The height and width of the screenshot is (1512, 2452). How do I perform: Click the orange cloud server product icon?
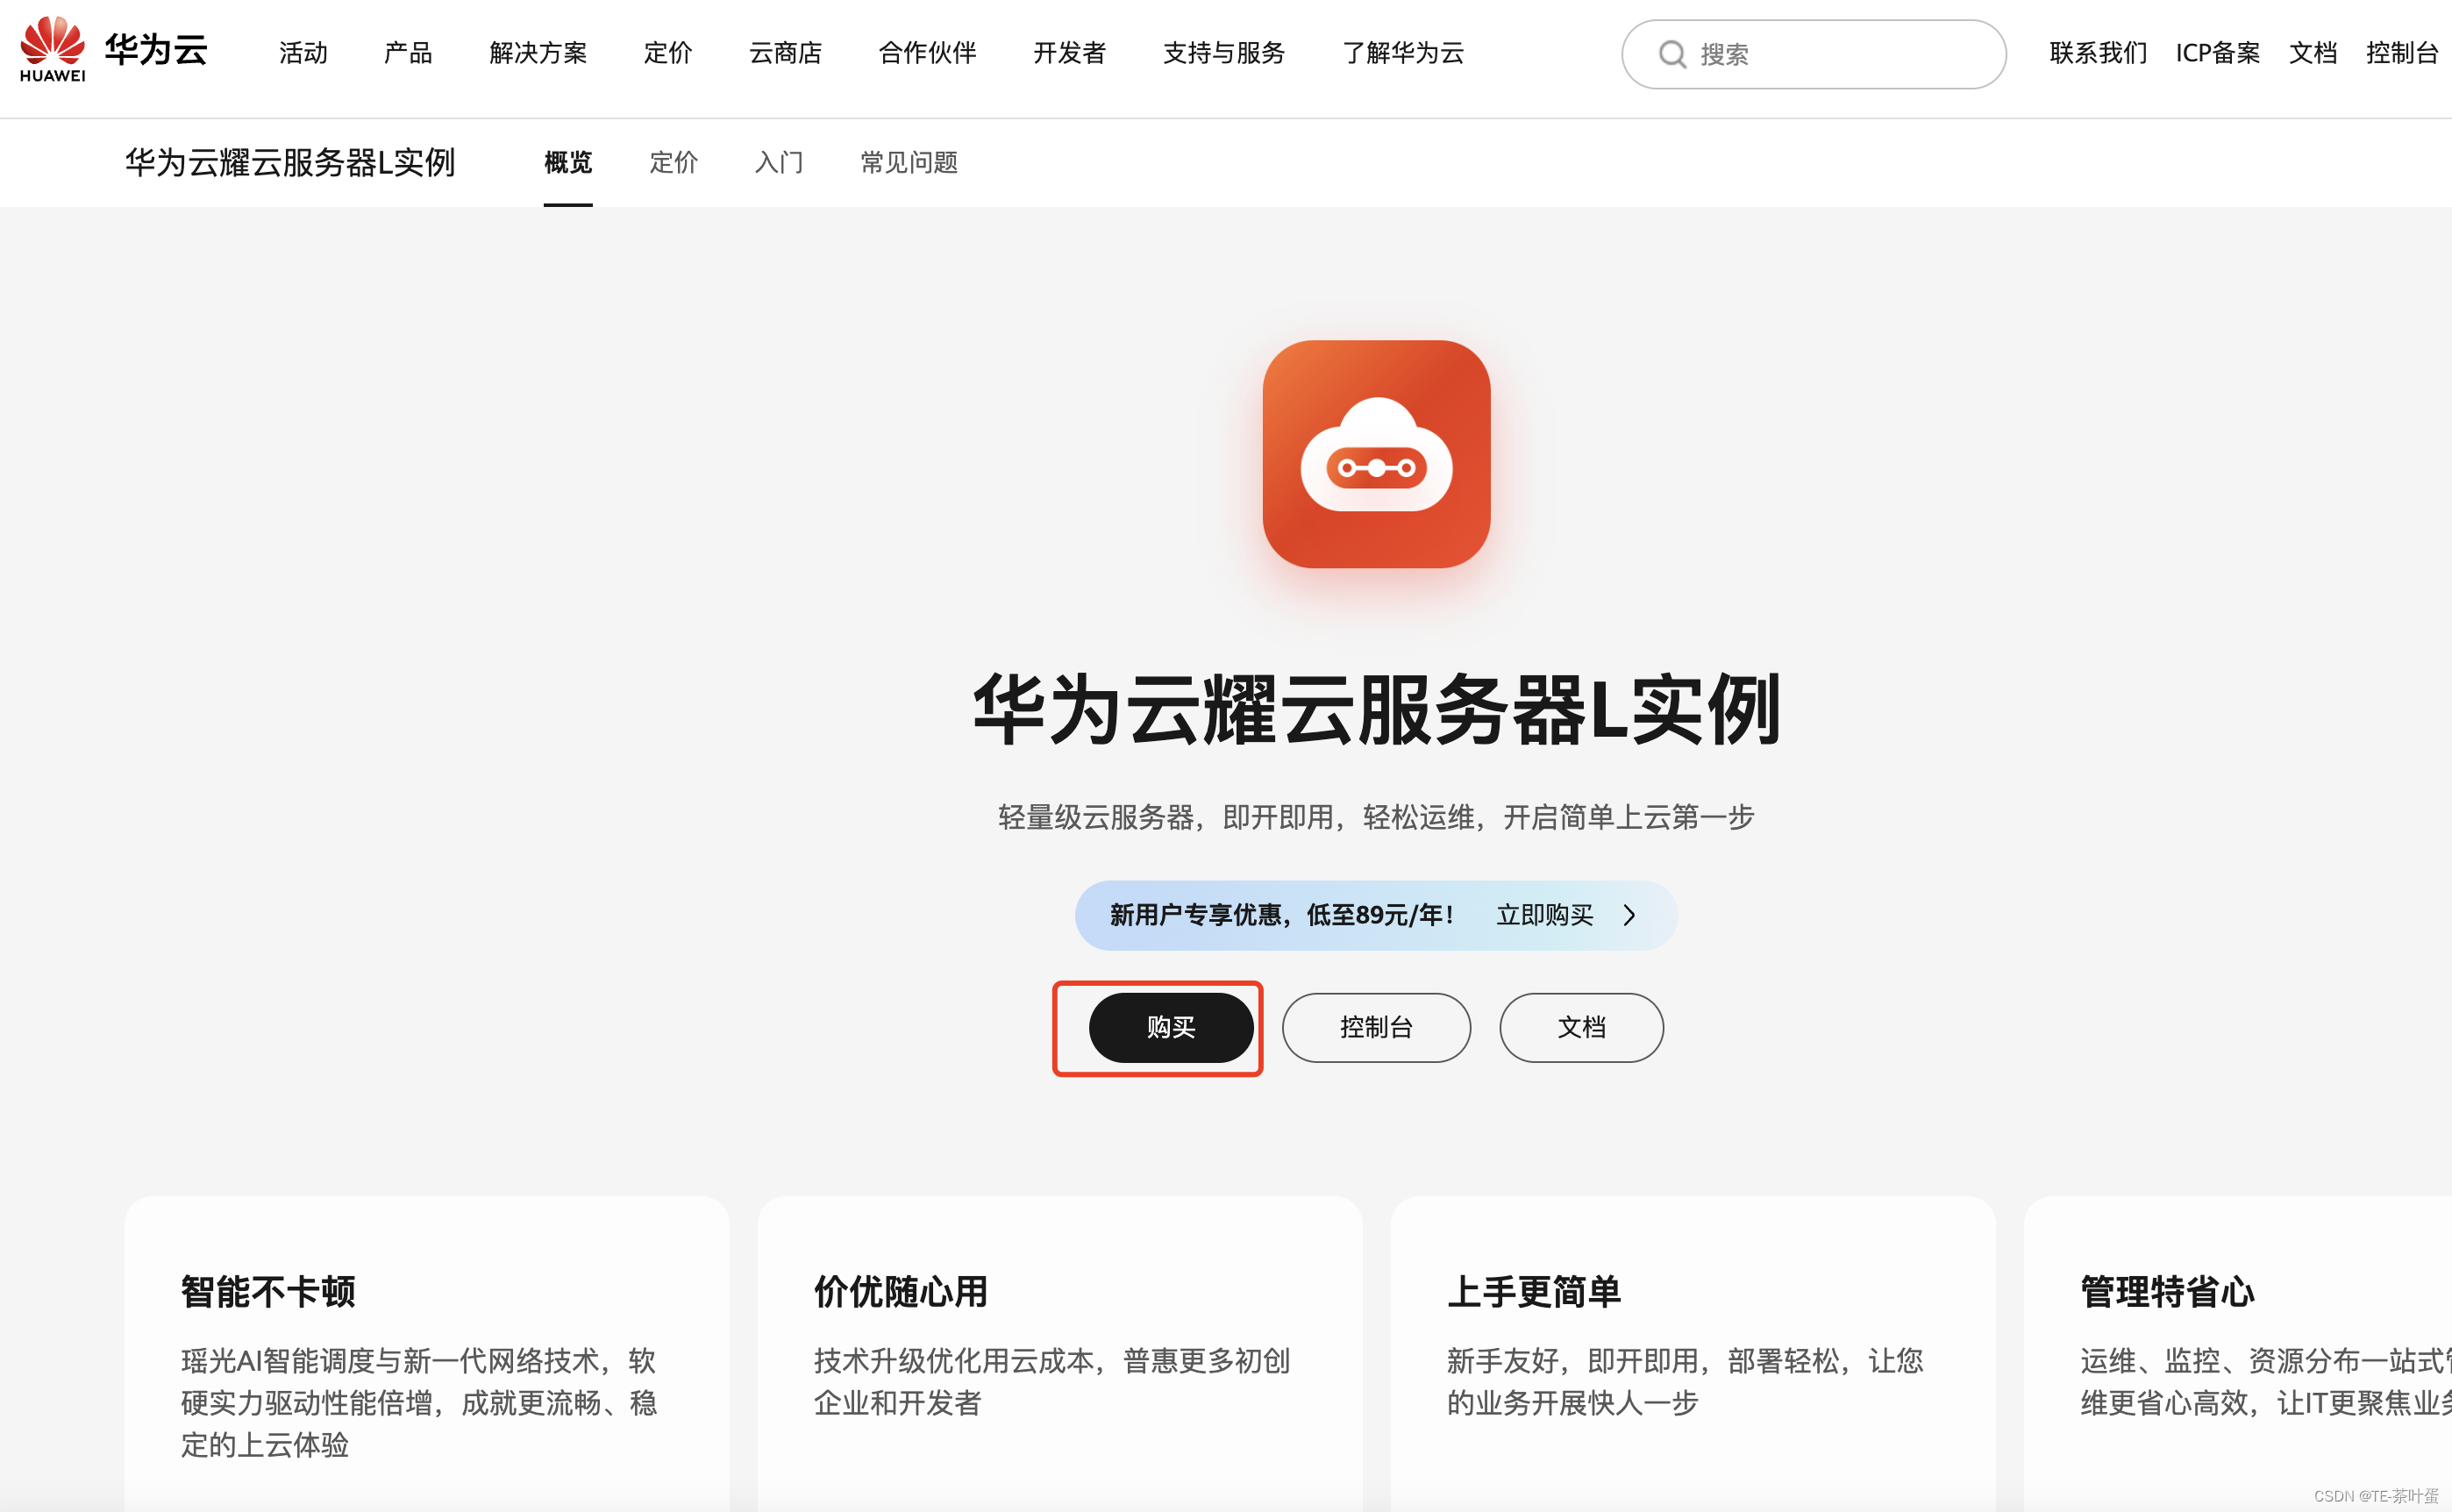point(1376,458)
